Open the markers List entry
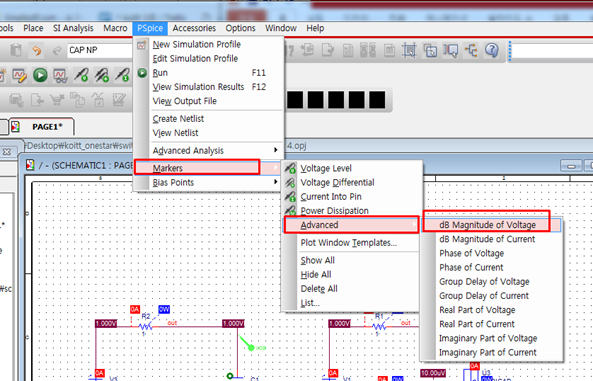Image resolution: width=593 pixels, height=381 pixels. coord(310,303)
